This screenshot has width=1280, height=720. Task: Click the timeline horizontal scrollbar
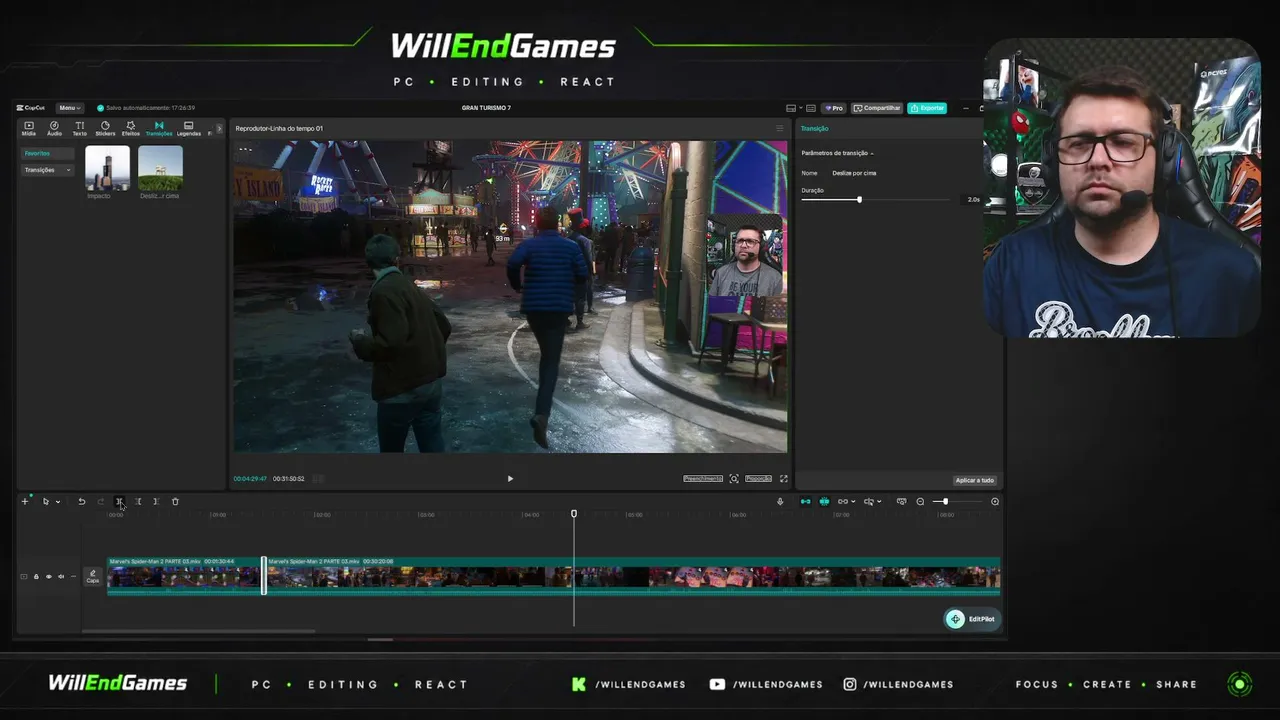[x=199, y=631]
